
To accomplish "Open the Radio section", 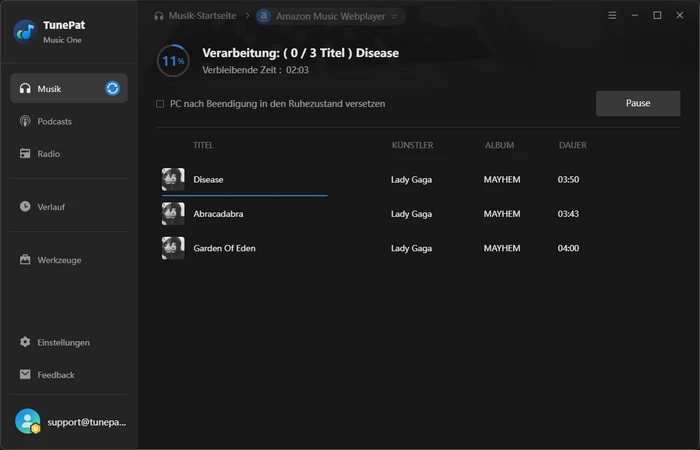I will point(69,154).
